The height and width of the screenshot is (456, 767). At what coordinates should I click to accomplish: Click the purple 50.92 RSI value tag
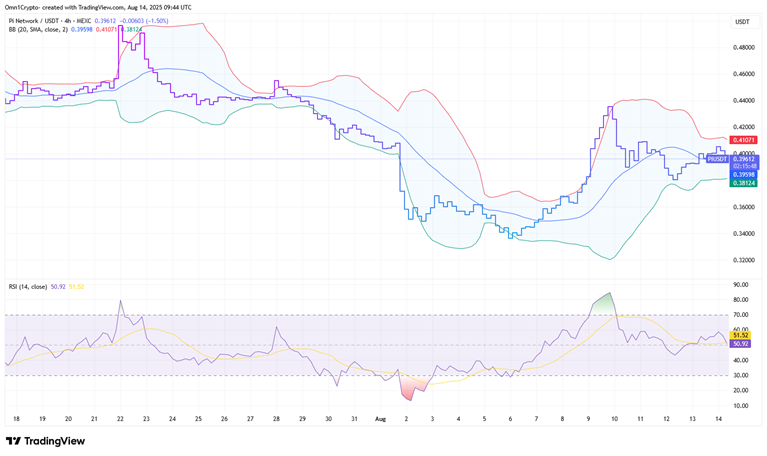pos(741,344)
